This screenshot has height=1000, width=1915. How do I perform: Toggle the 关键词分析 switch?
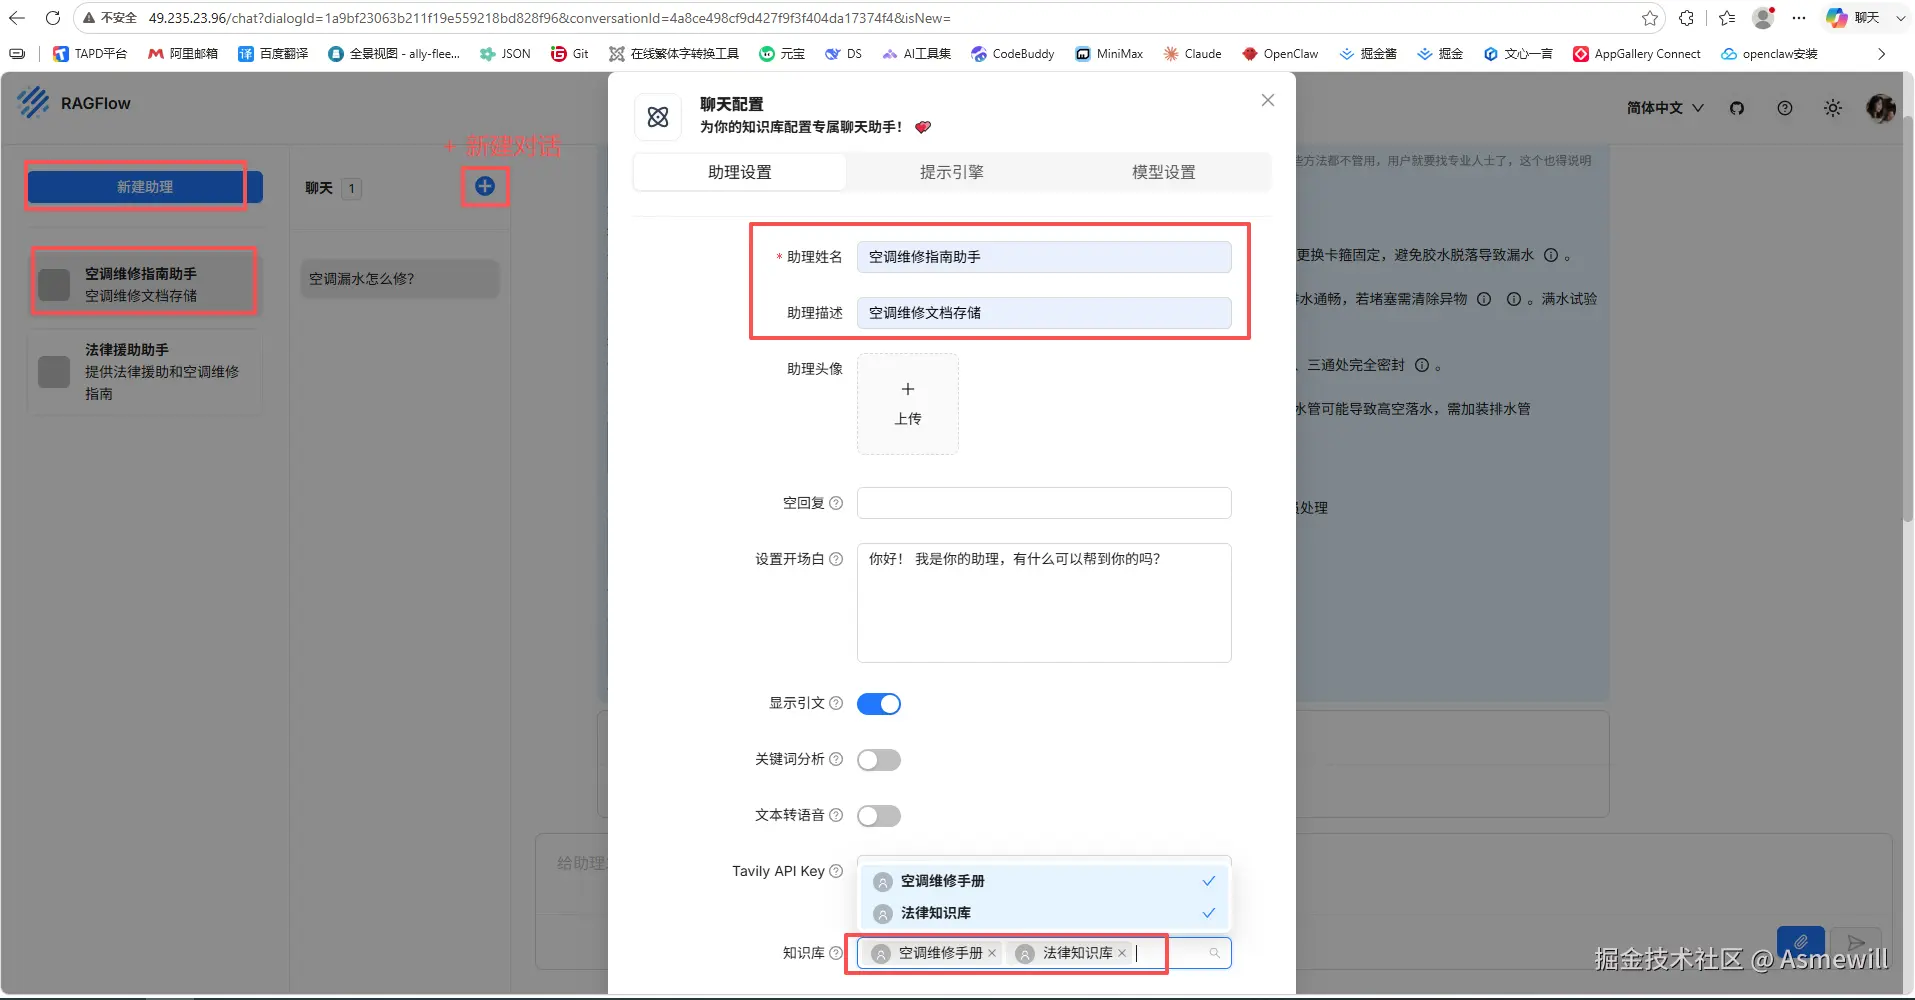[x=879, y=760]
